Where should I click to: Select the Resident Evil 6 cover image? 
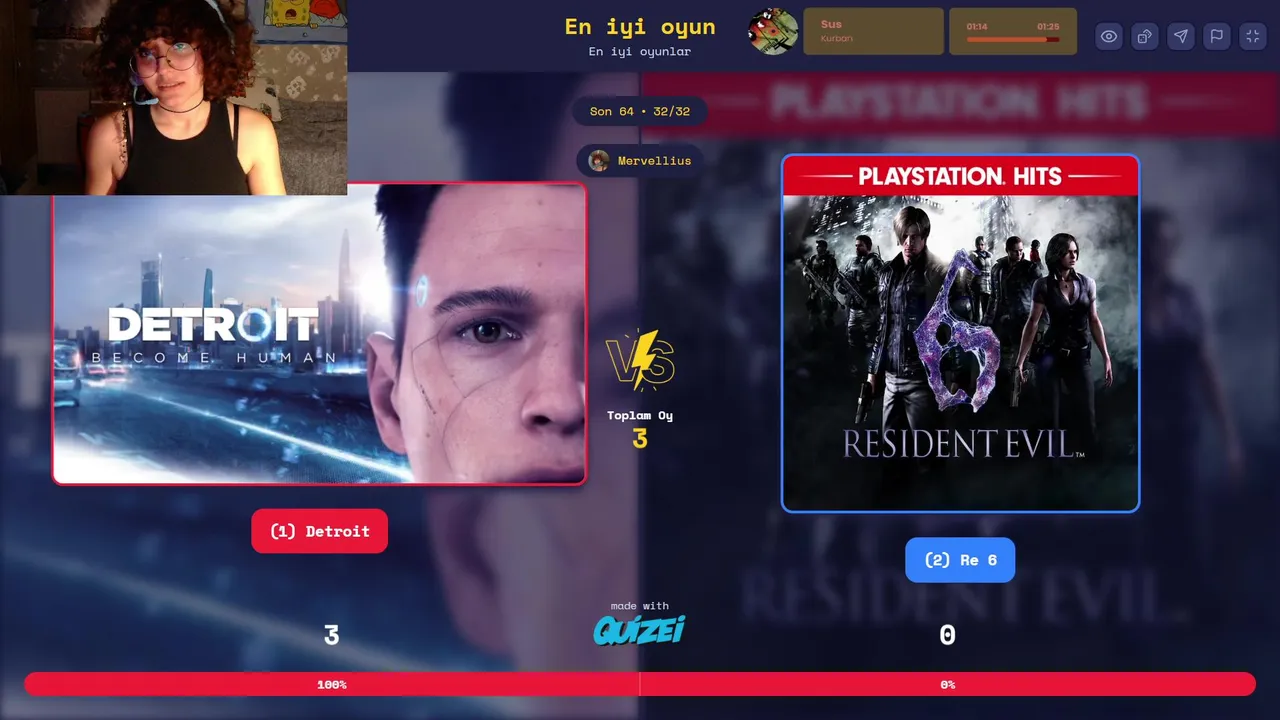click(960, 333)
